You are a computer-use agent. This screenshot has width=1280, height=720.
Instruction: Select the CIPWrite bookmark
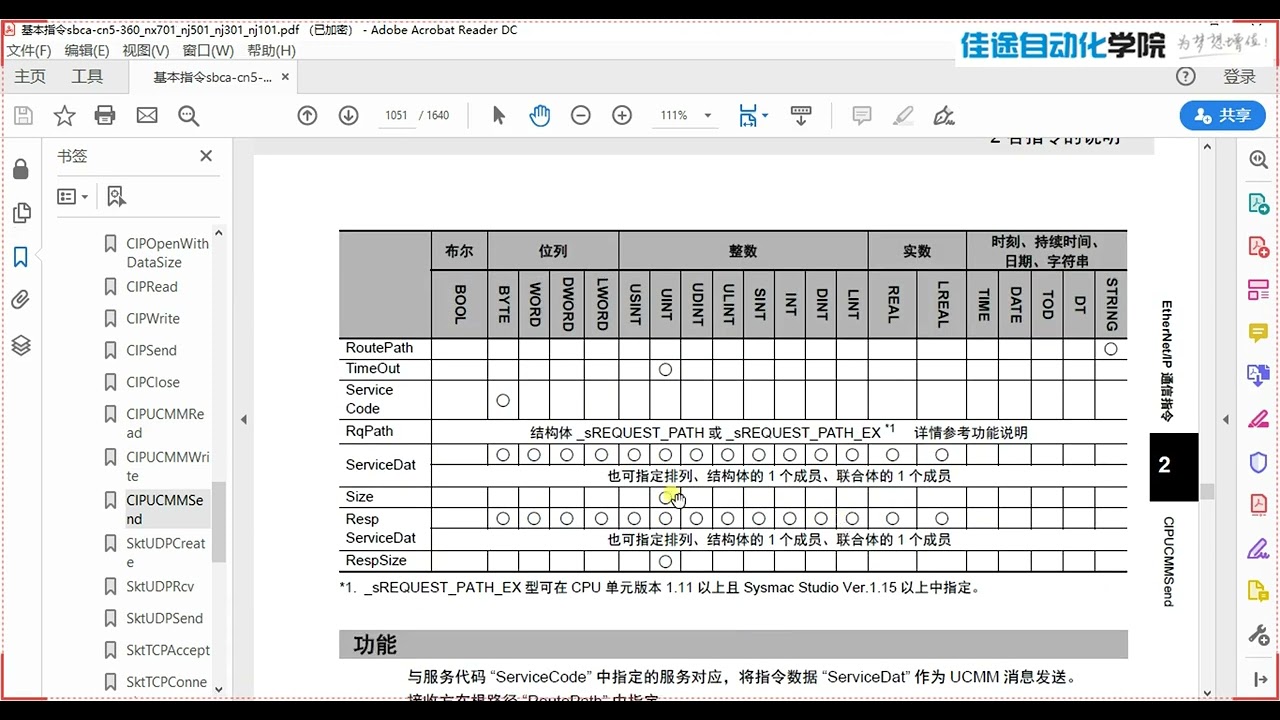click(153, 319)
